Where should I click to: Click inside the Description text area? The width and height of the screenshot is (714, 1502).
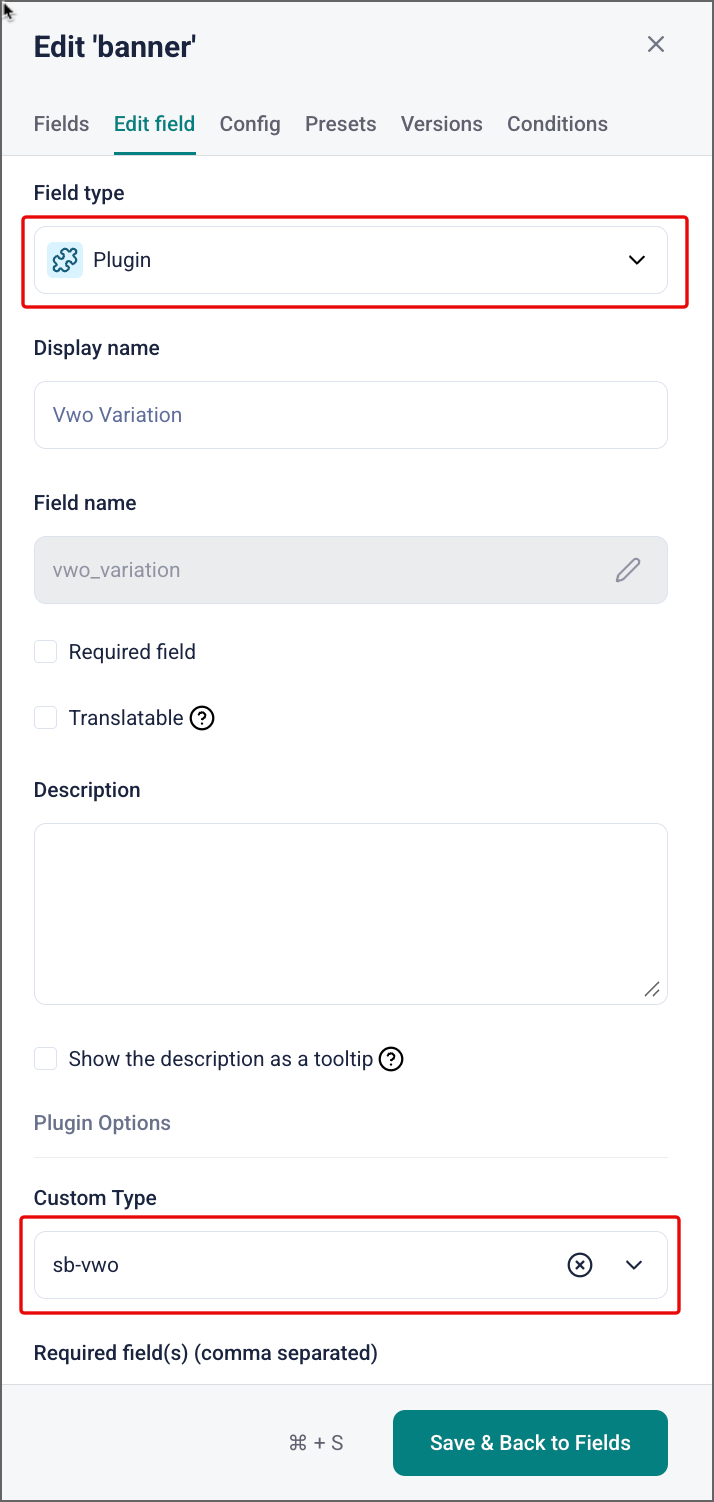coord(351,914)
